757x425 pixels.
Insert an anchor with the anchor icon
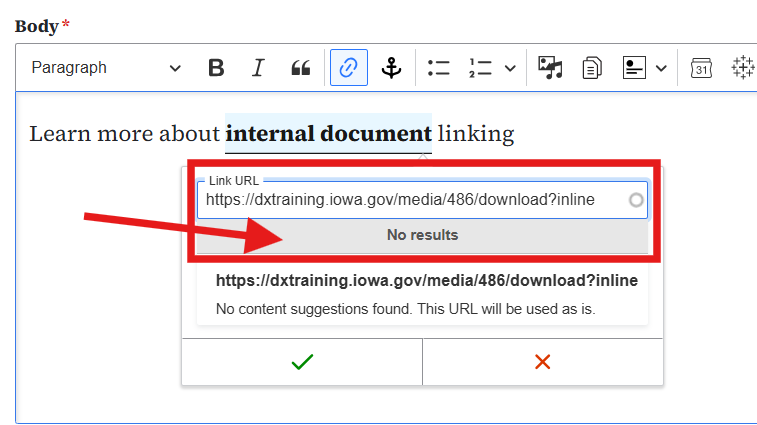tap(392, 68)
